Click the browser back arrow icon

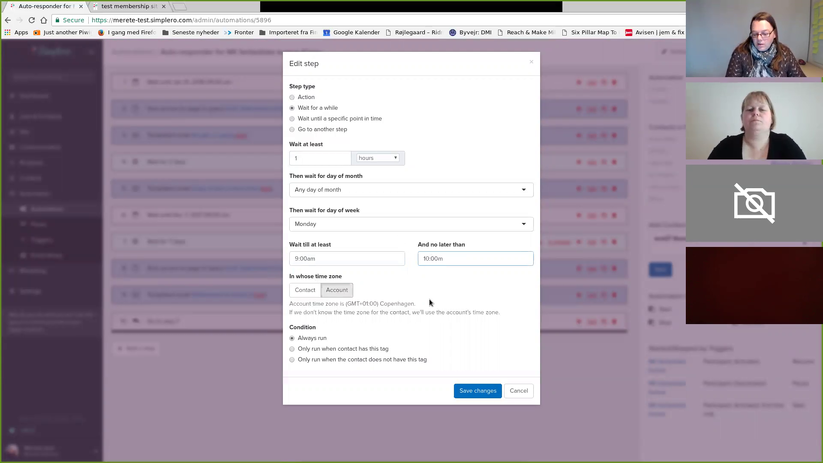8,20
